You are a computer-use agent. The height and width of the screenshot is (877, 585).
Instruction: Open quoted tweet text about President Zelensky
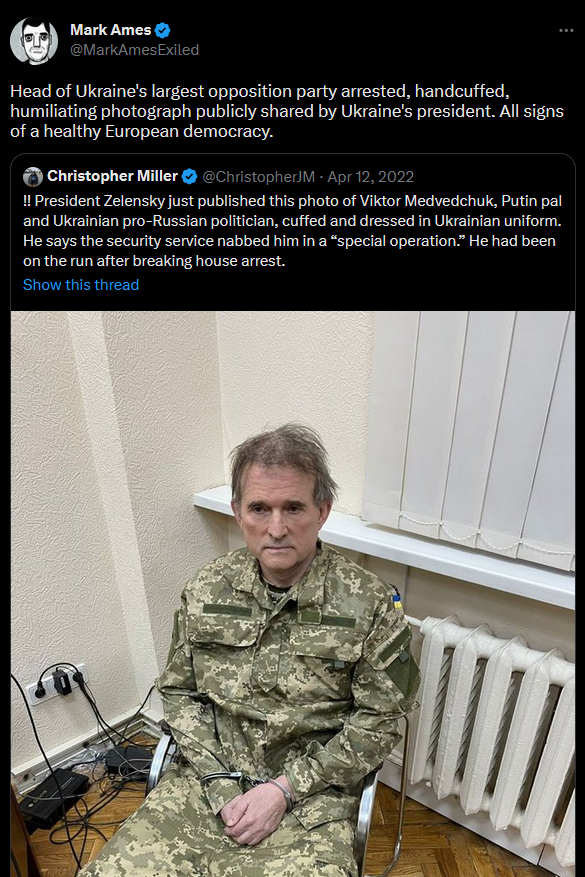(292, 230)
